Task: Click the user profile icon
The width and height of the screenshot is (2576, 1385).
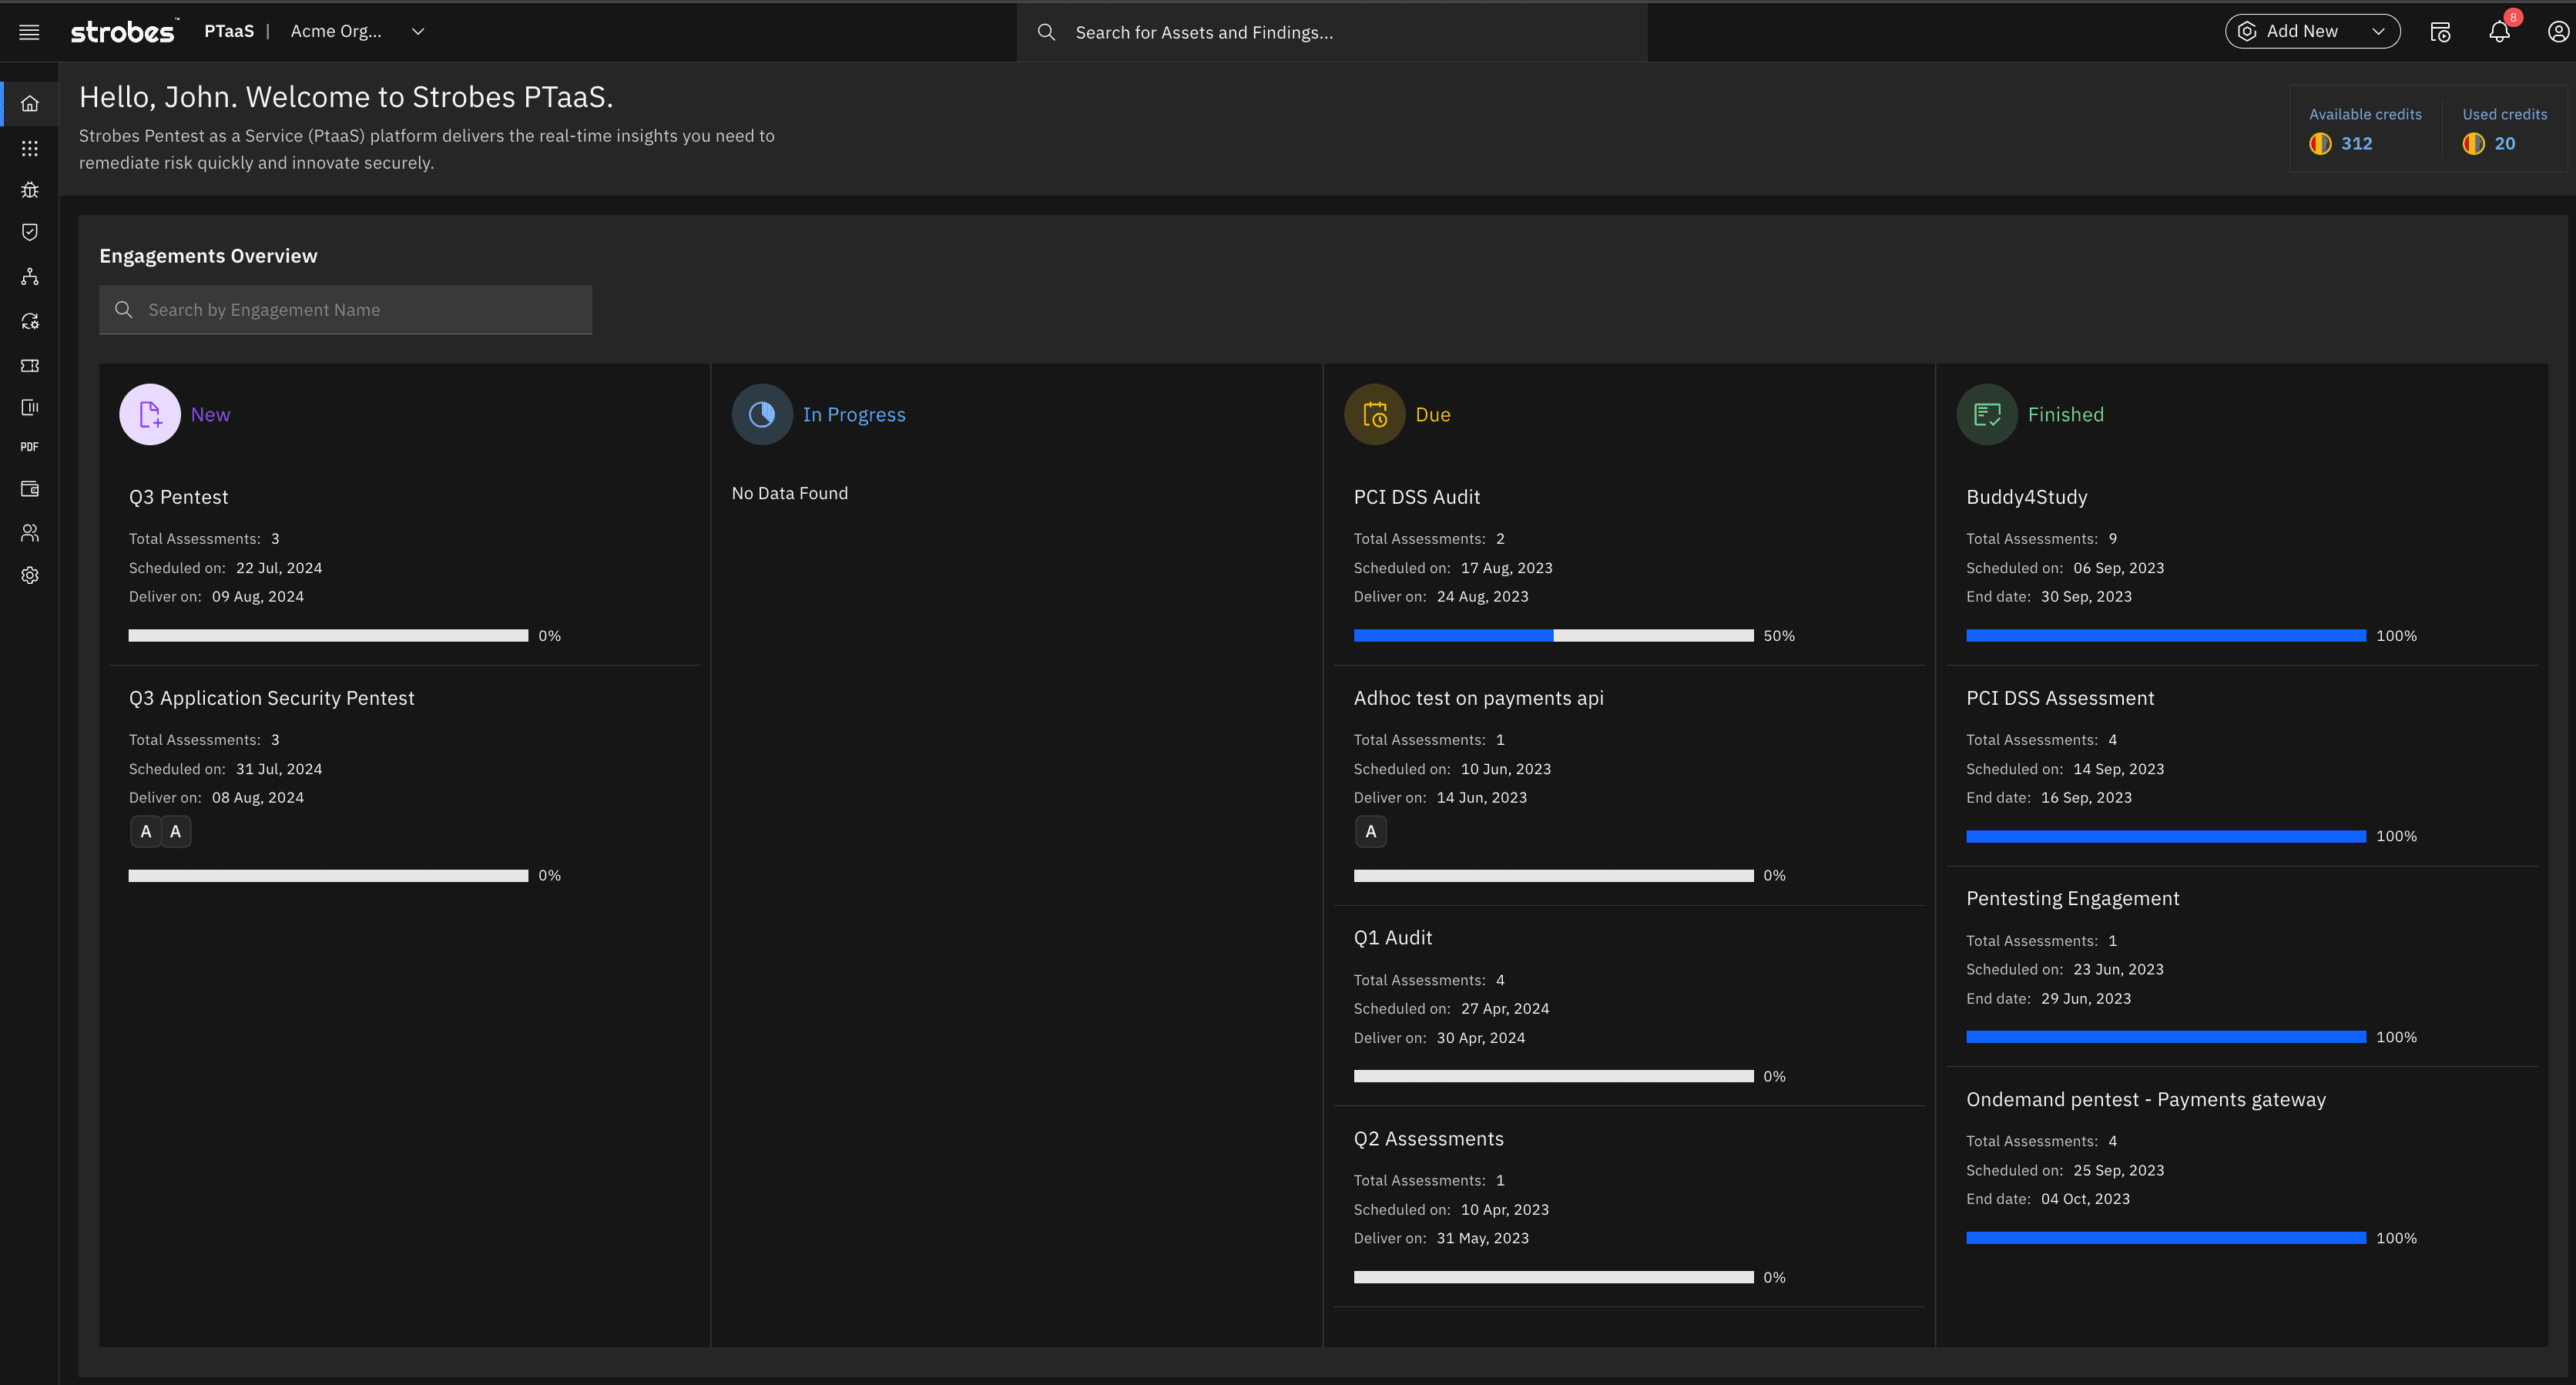Action: tap(2558, 32)
